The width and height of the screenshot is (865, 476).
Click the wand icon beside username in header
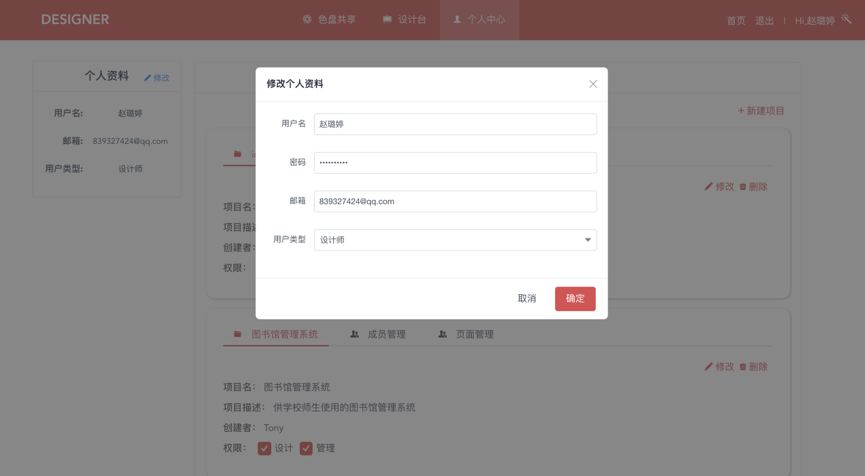tap(846, 19)
